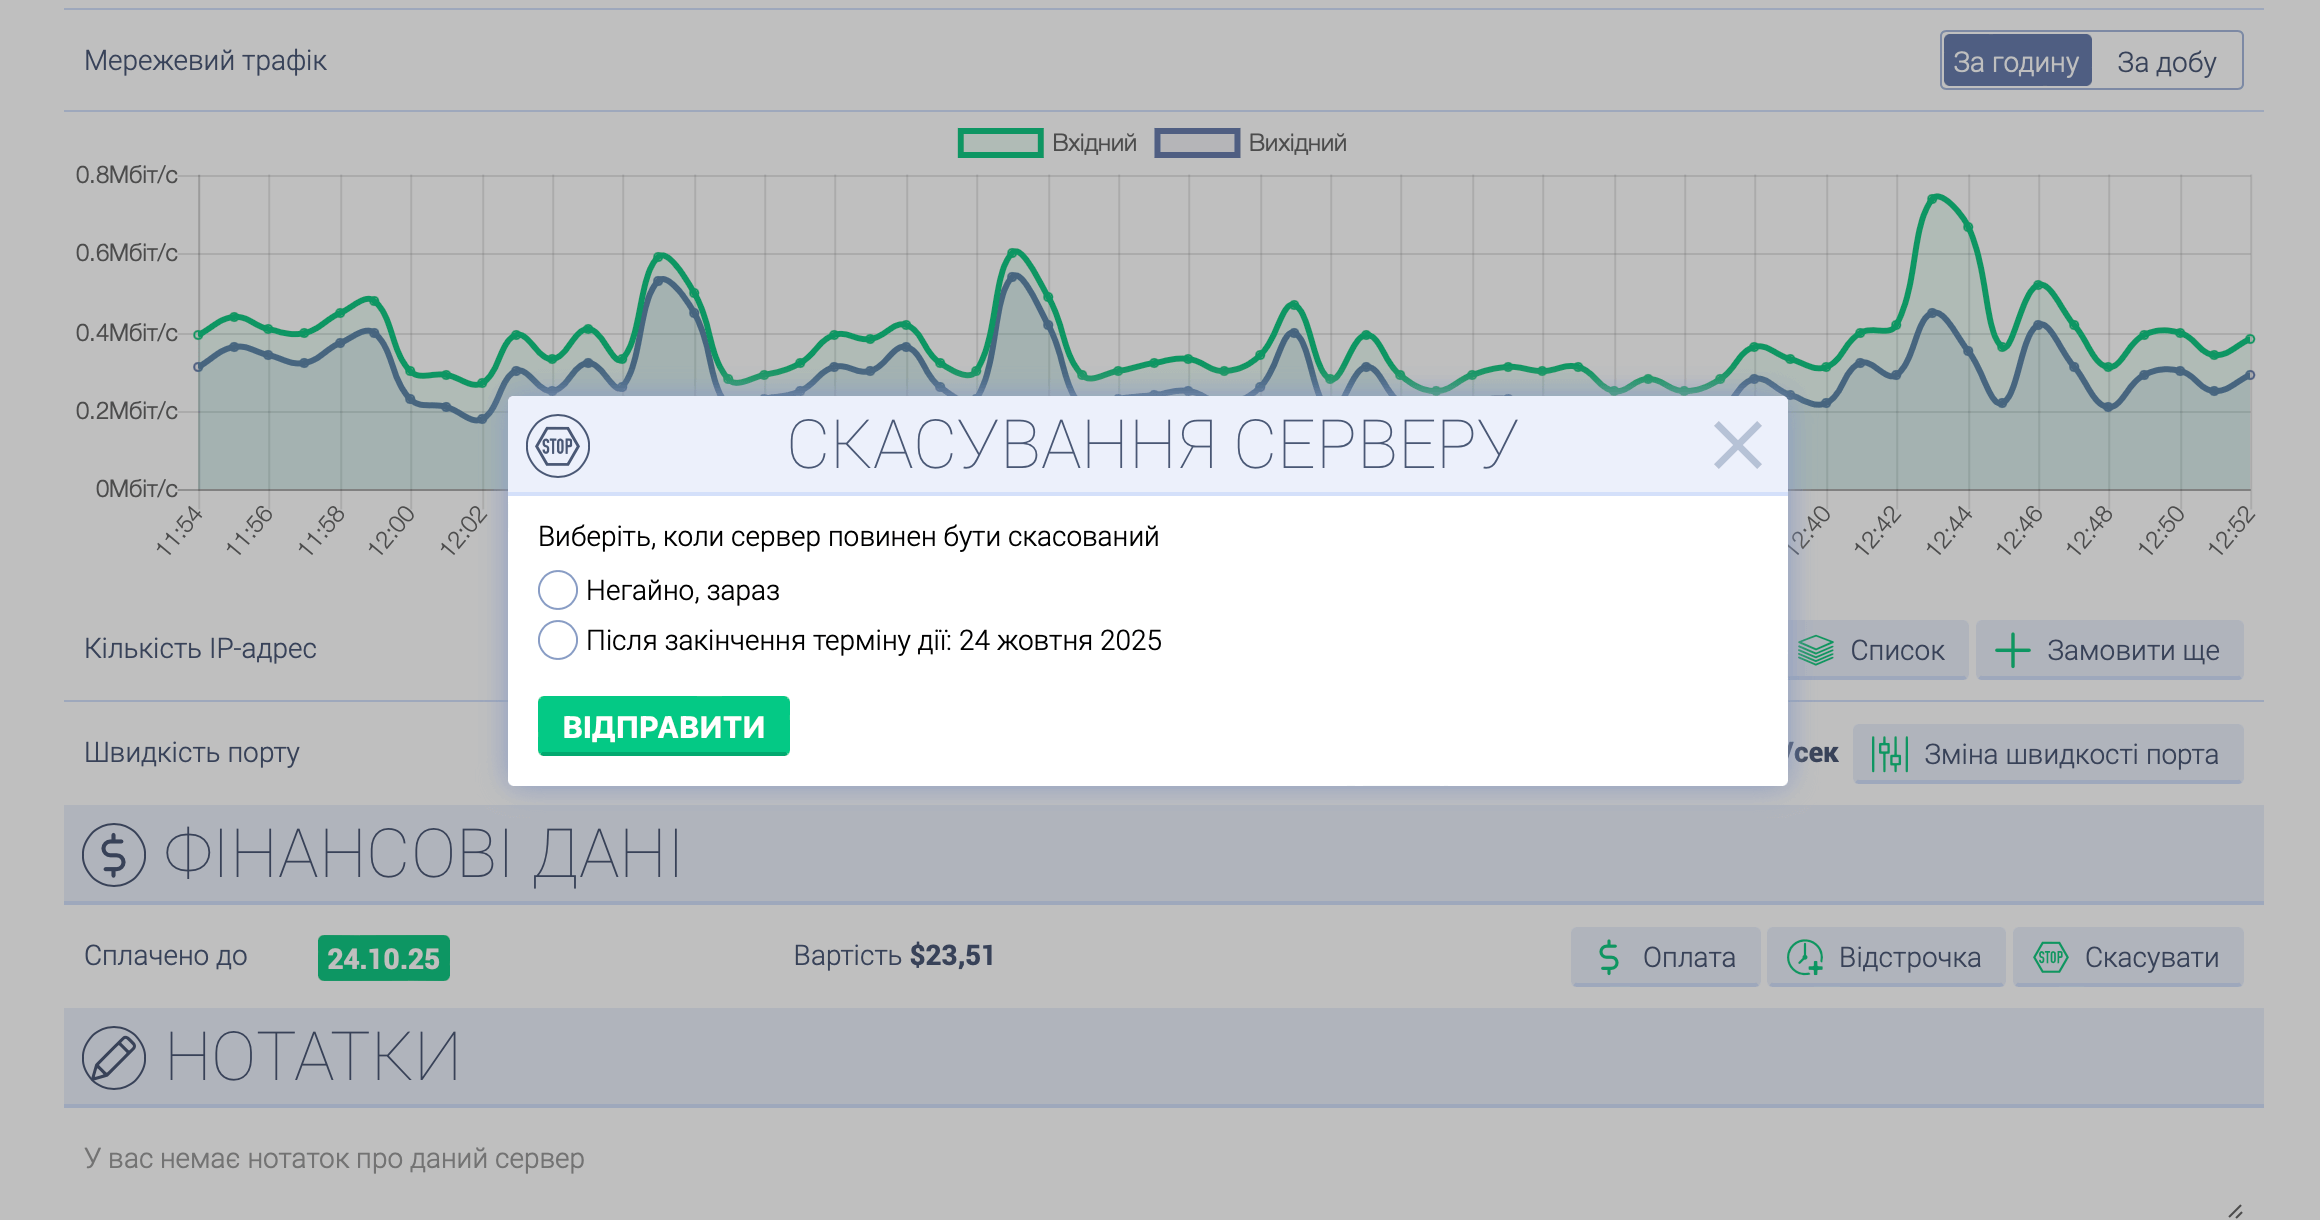Click 'Замовити ще' to order IPs

[x=2110, y=650]
